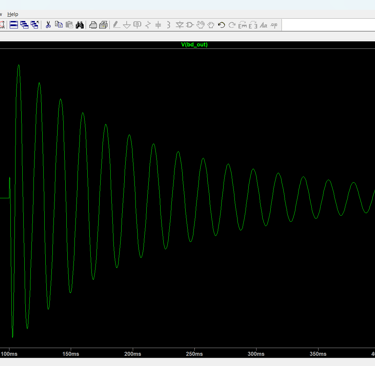The height and width of the screenshot is (366, 375).
Task: Click the Tile Horizontally windows icon
Action: (14, 25)
